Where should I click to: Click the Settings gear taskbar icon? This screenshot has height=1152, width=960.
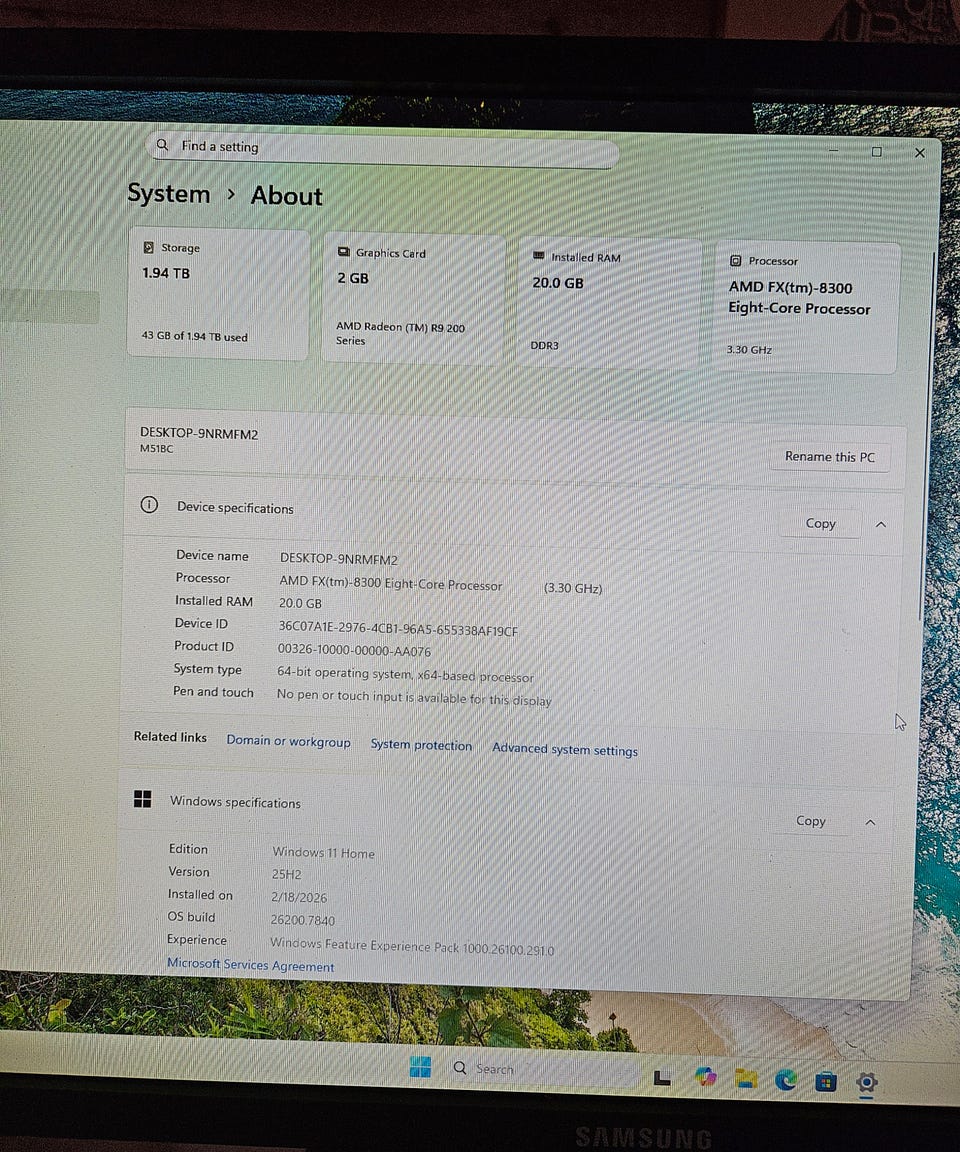tap(867, 1082)
